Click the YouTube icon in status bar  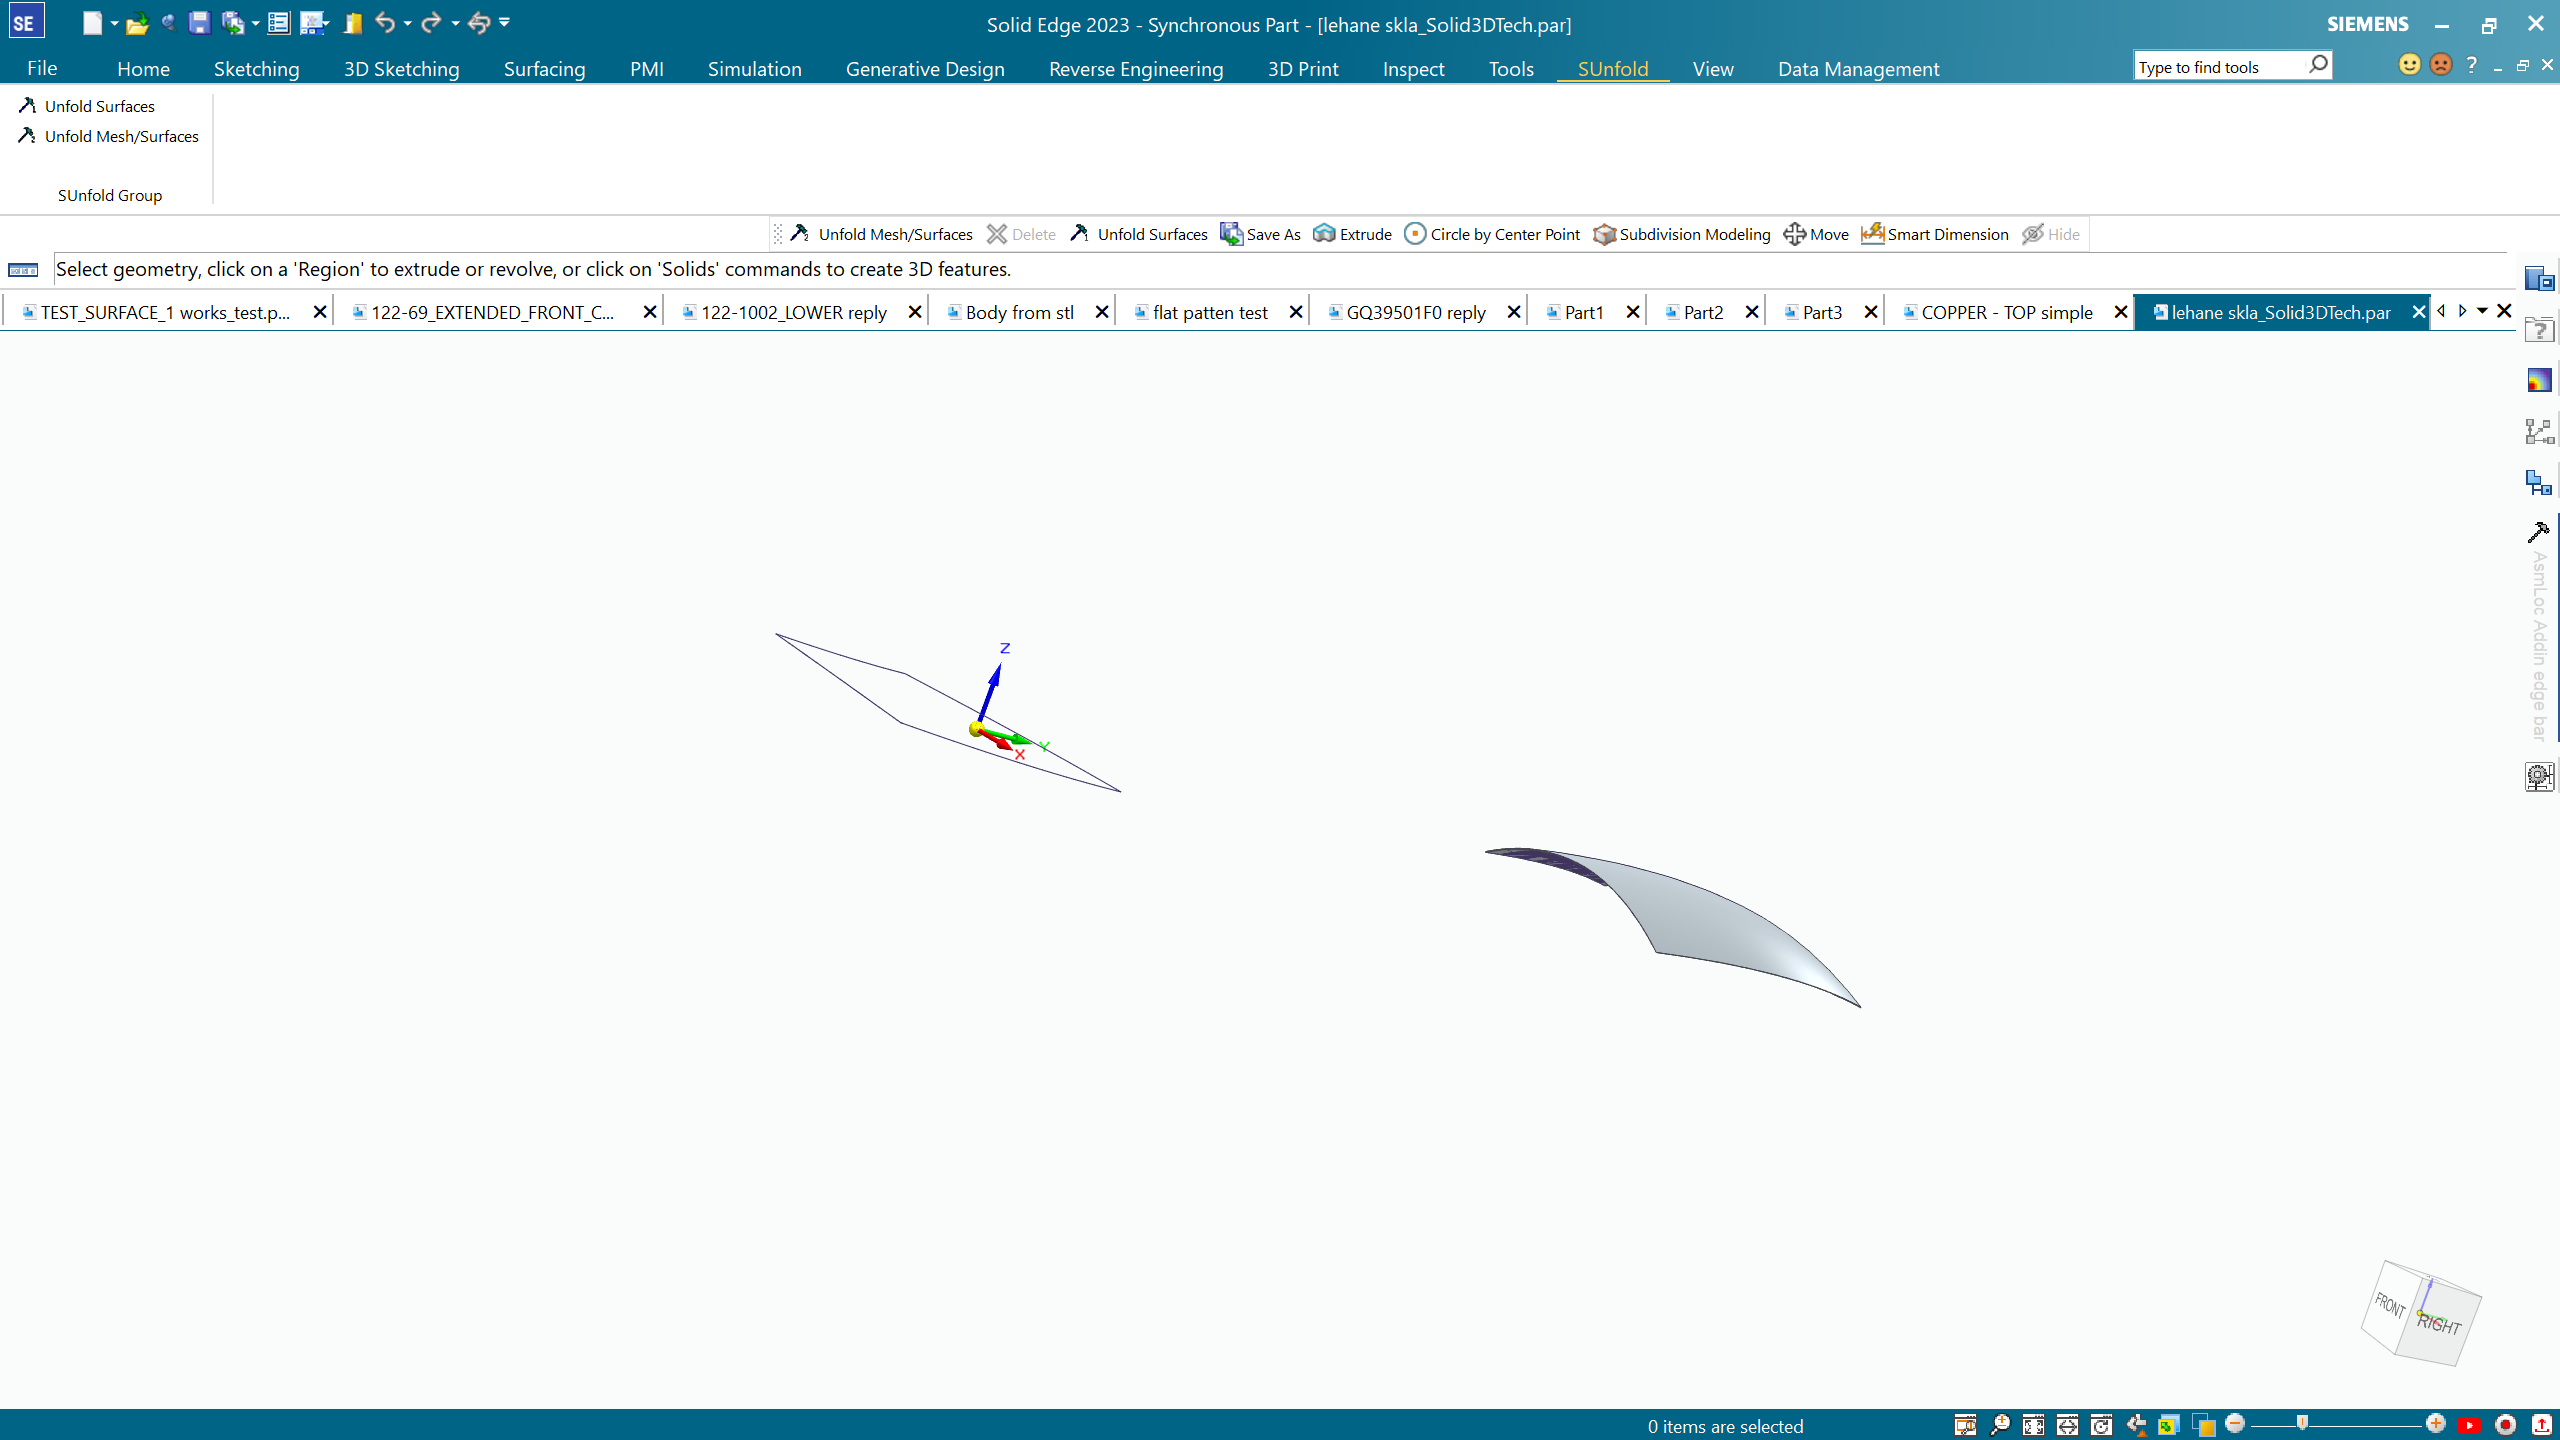tap(2470, 1425)
